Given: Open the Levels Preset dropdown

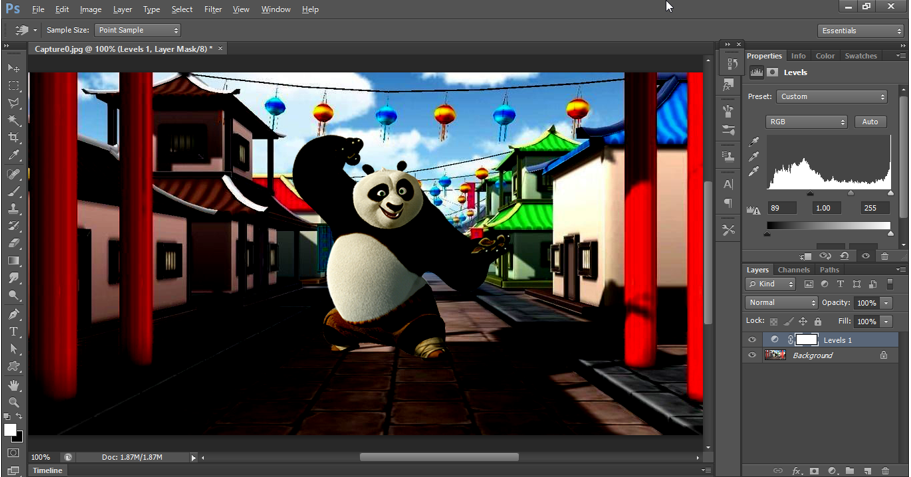Looking at the screenshot, I should tap(832, 96).
